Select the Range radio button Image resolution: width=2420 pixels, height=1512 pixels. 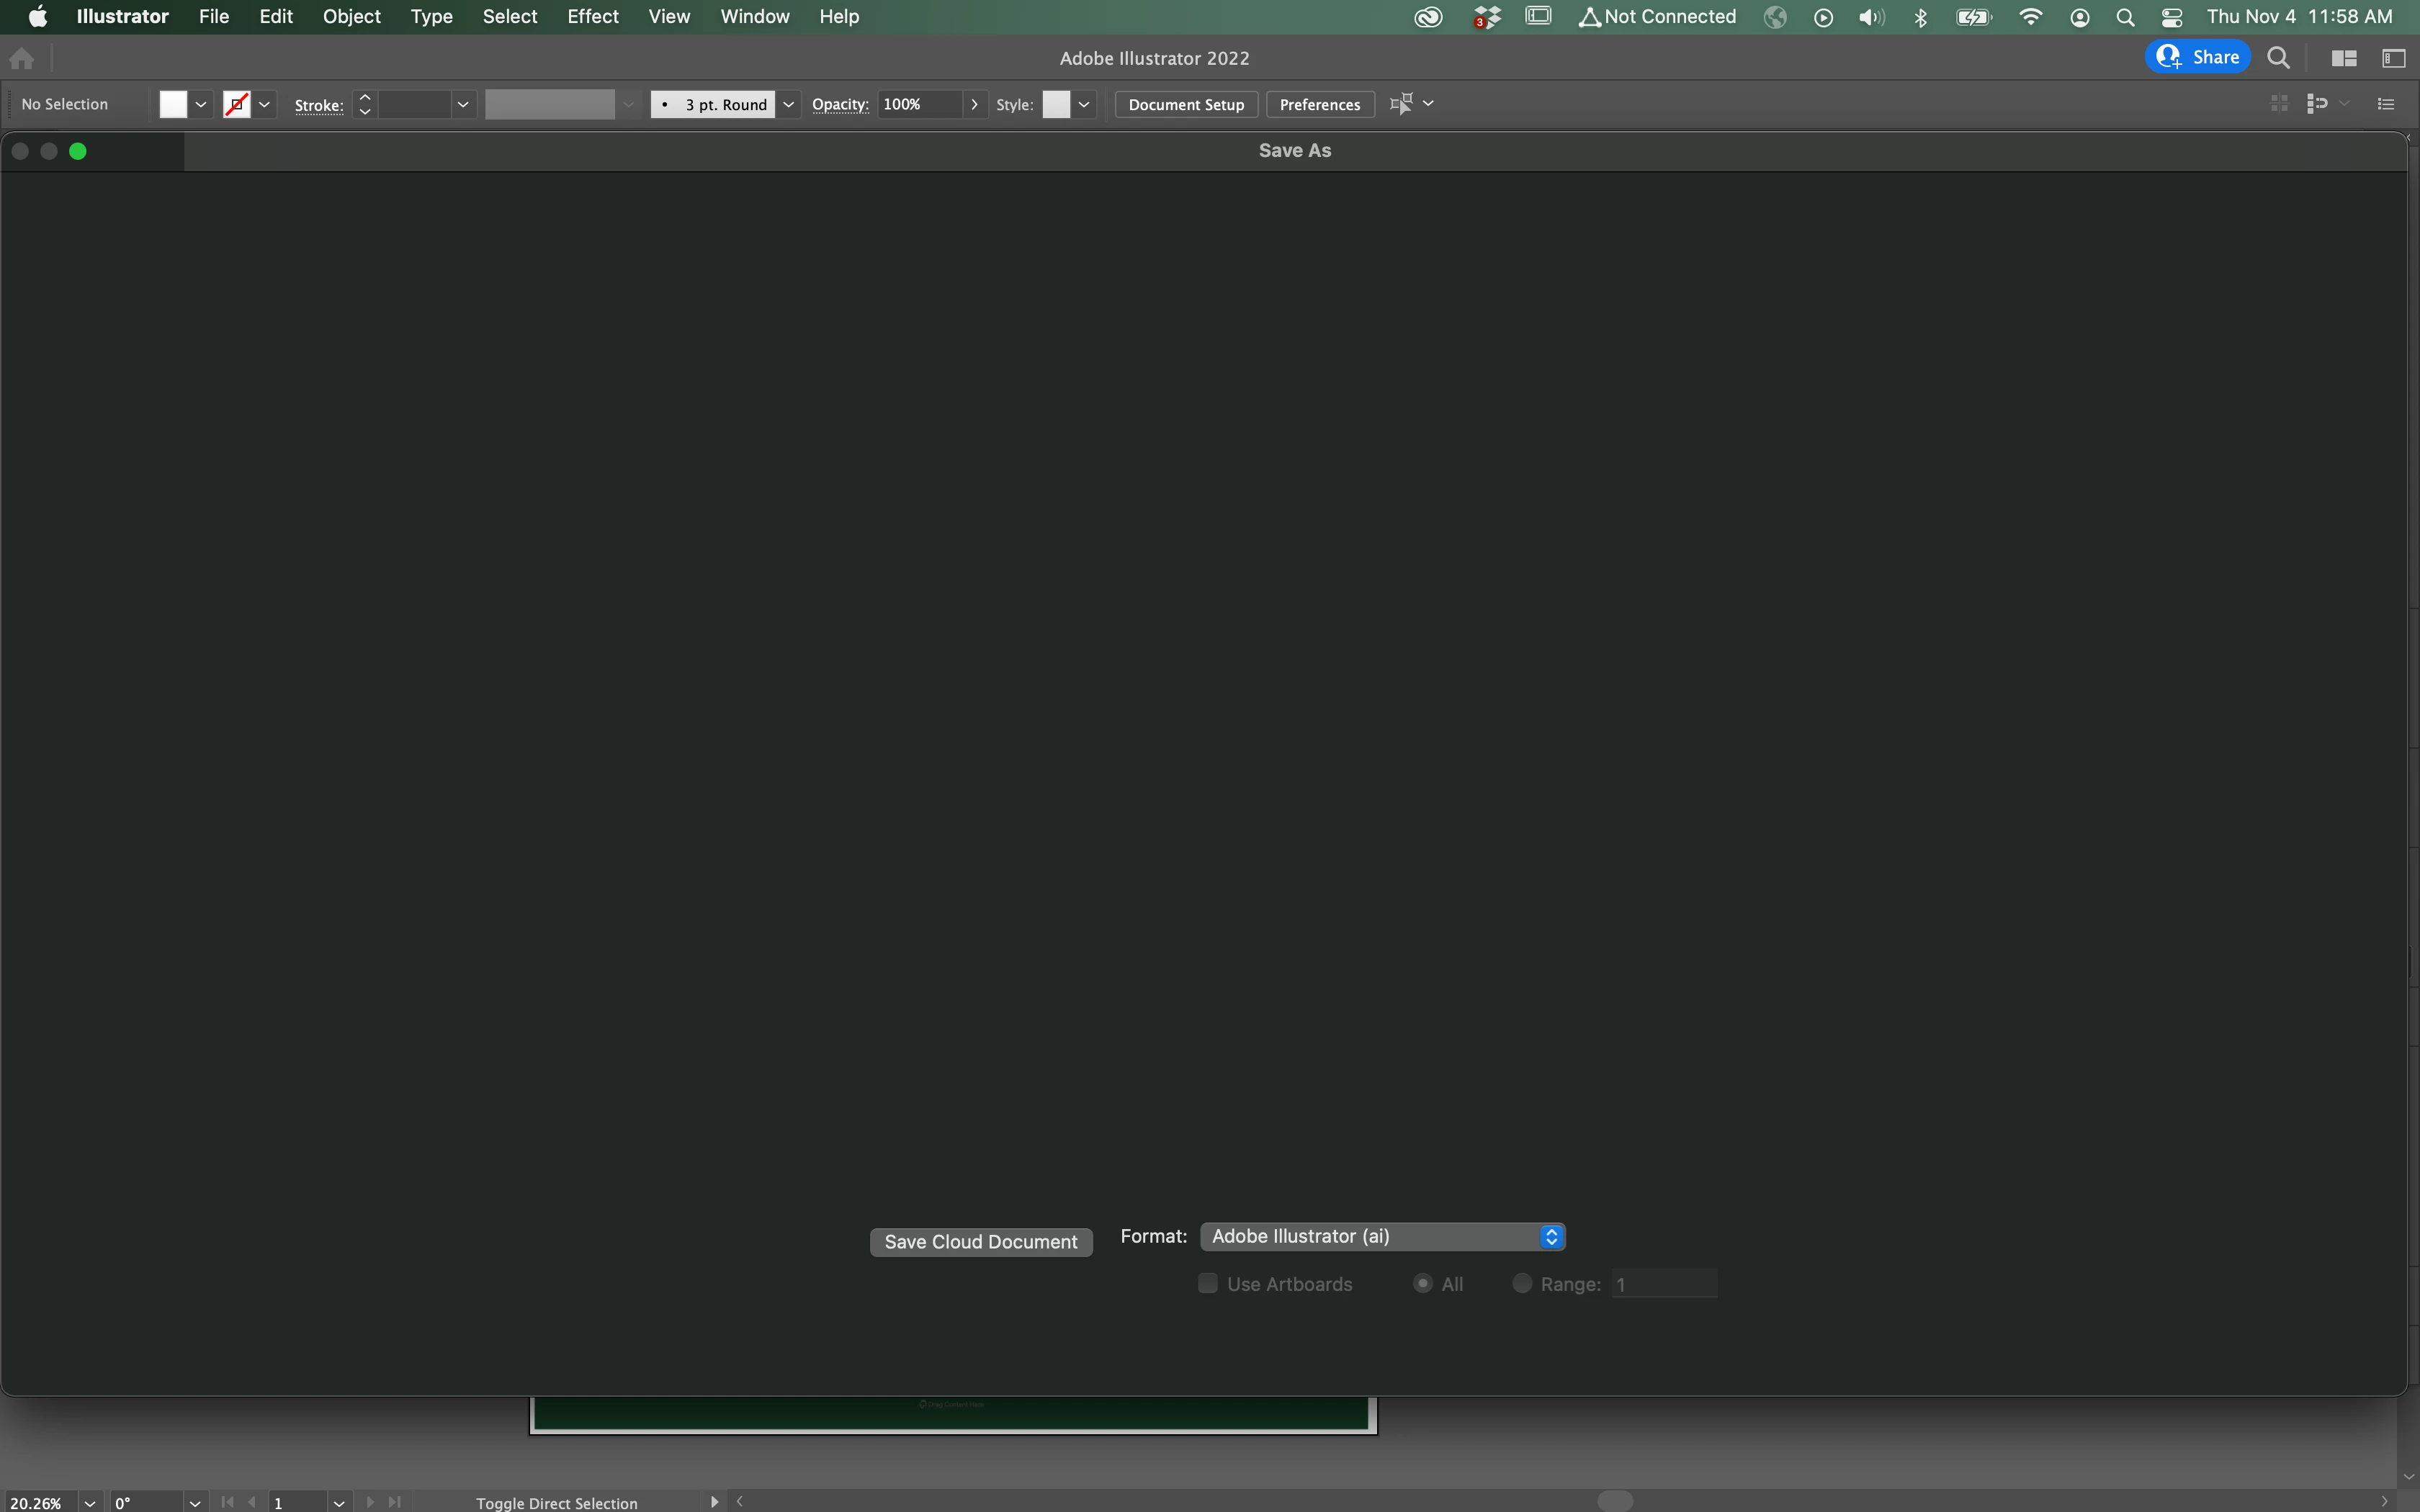click(1521, 1283)
